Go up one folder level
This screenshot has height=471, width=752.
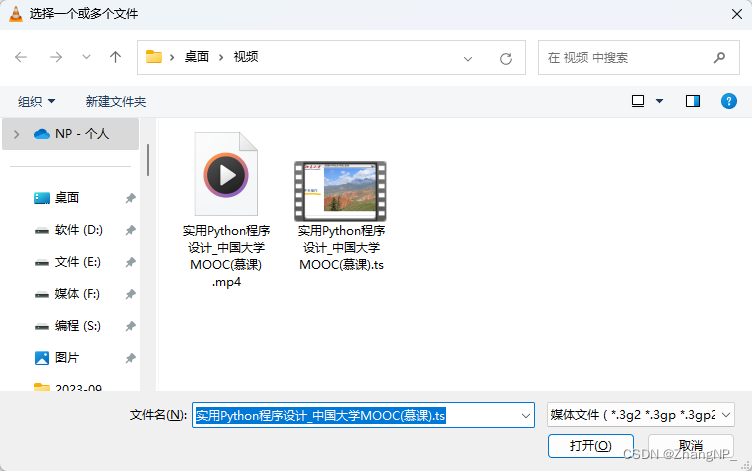click(115, 58)
